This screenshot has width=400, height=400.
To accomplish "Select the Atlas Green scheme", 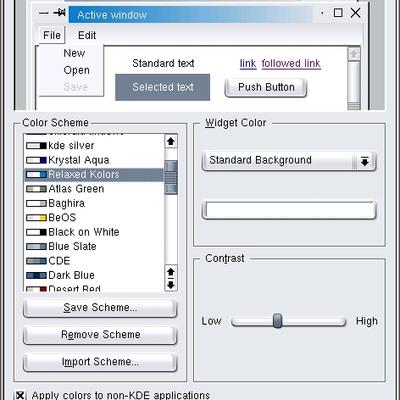I will click(94, 189).
